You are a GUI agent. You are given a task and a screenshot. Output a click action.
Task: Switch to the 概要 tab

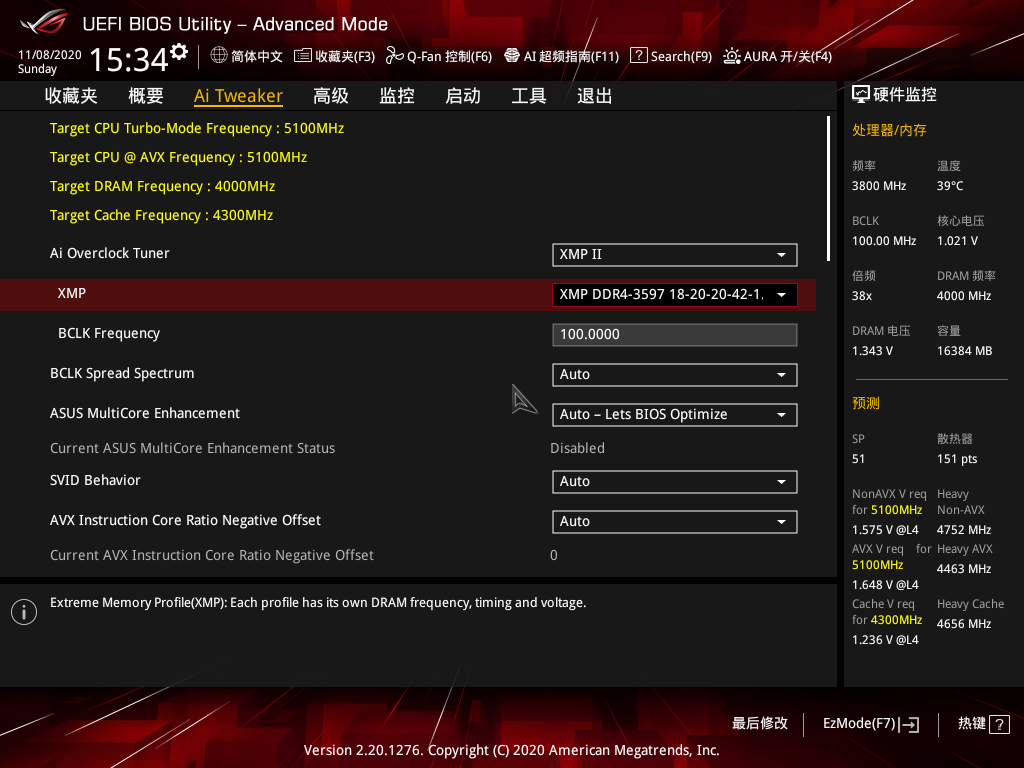(146, 96)
